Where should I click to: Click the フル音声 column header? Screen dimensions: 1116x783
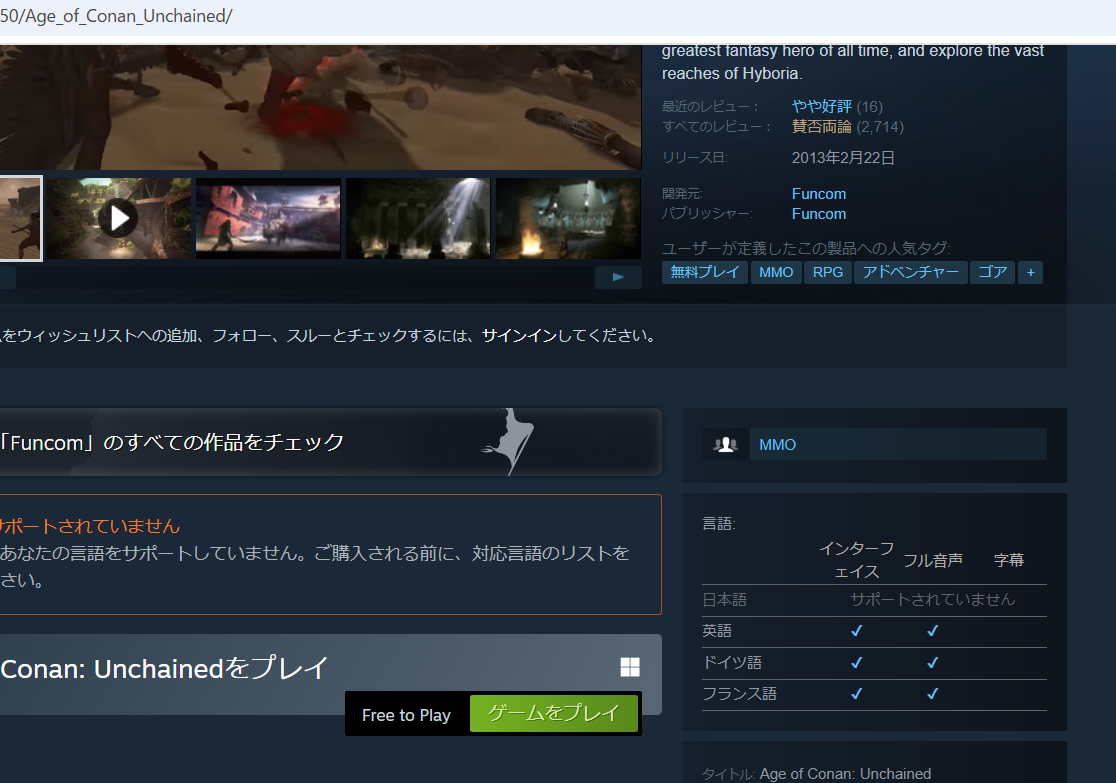(x=932, y=560)
